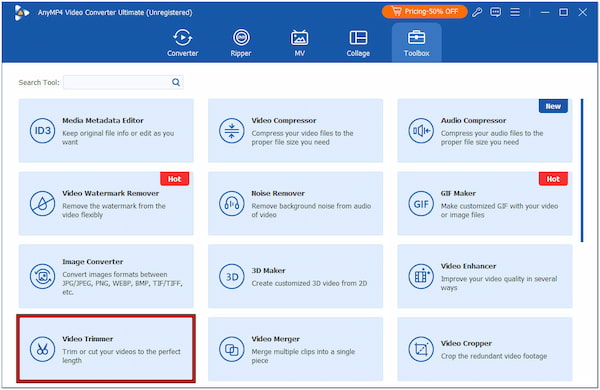Click 'Make customized GIF' description
This screenshot has height=390, width=600.
pyautogui.click(x=499, y=211)
